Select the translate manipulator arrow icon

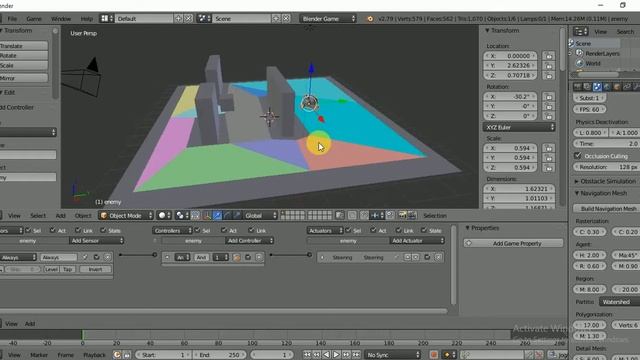(217, 216)
